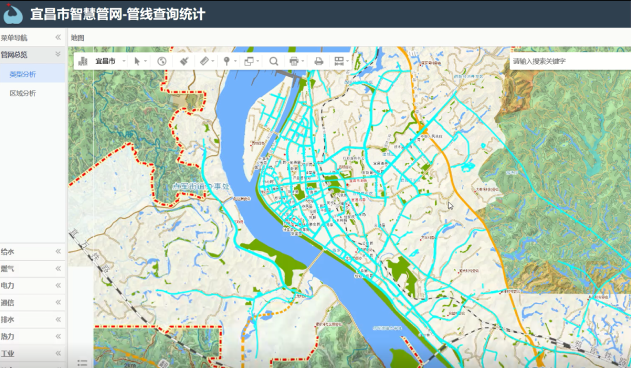Expand the 电力 panel
The image size is (631, 368).
[32, 285]
